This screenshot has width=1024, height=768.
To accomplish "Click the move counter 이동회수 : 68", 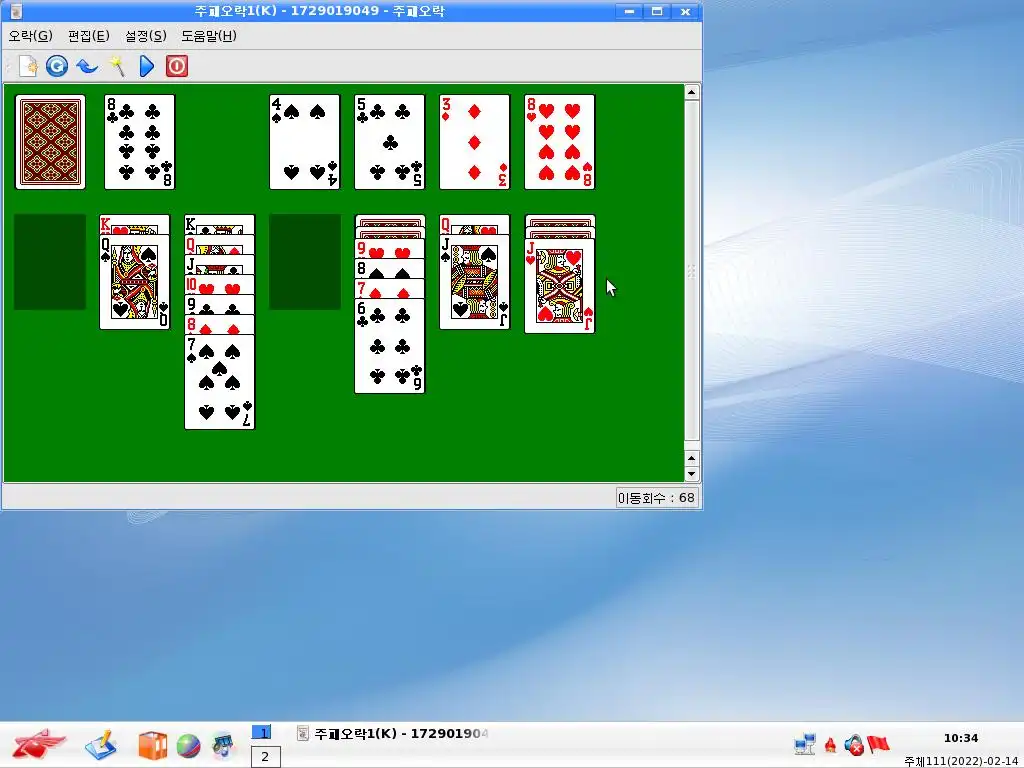I will (656, 498).
